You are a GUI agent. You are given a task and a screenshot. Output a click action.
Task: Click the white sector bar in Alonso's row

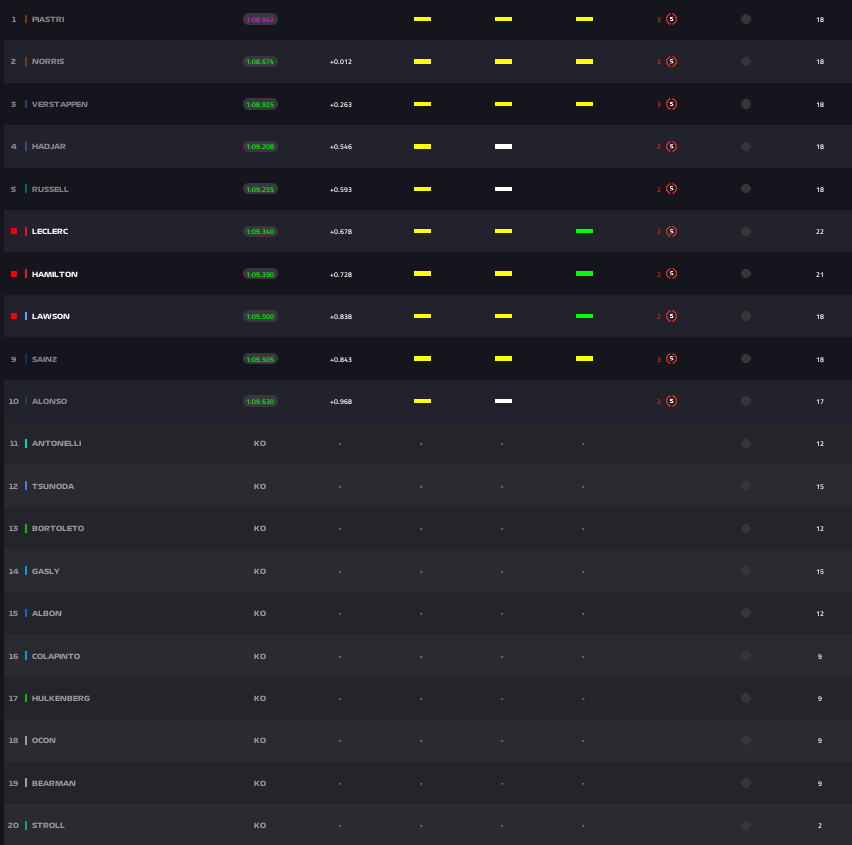(503, 401)
